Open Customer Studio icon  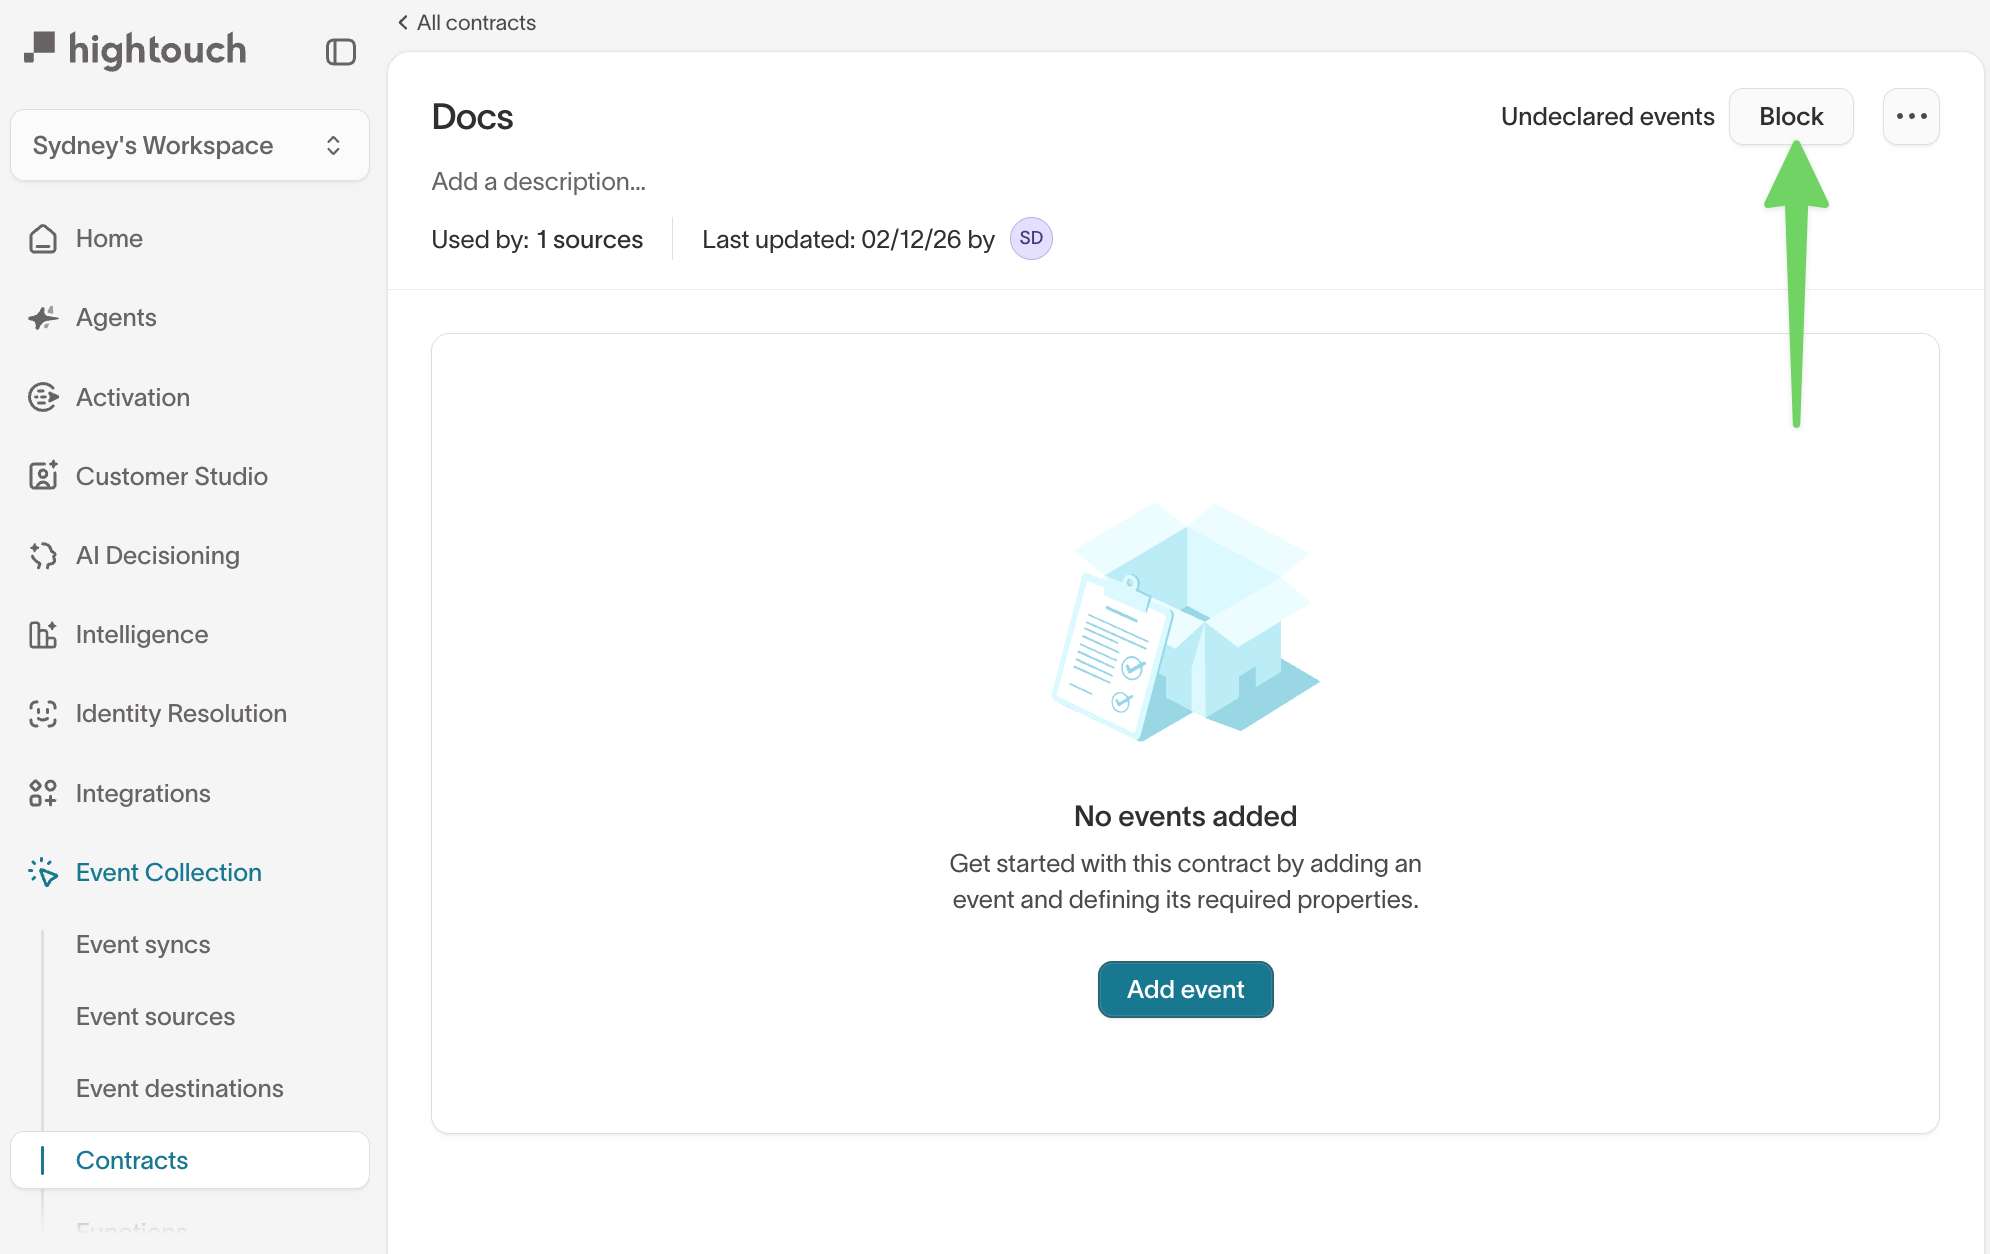[x=43, y=476]
